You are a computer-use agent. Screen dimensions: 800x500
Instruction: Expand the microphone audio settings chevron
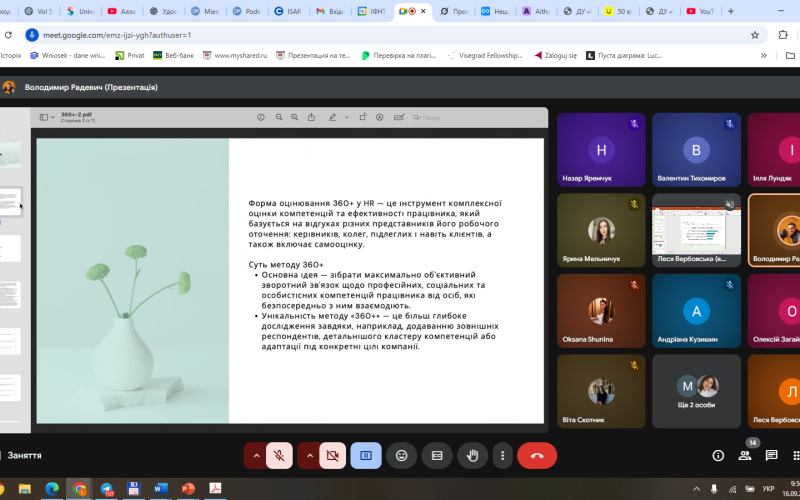[x=256, y=455]
